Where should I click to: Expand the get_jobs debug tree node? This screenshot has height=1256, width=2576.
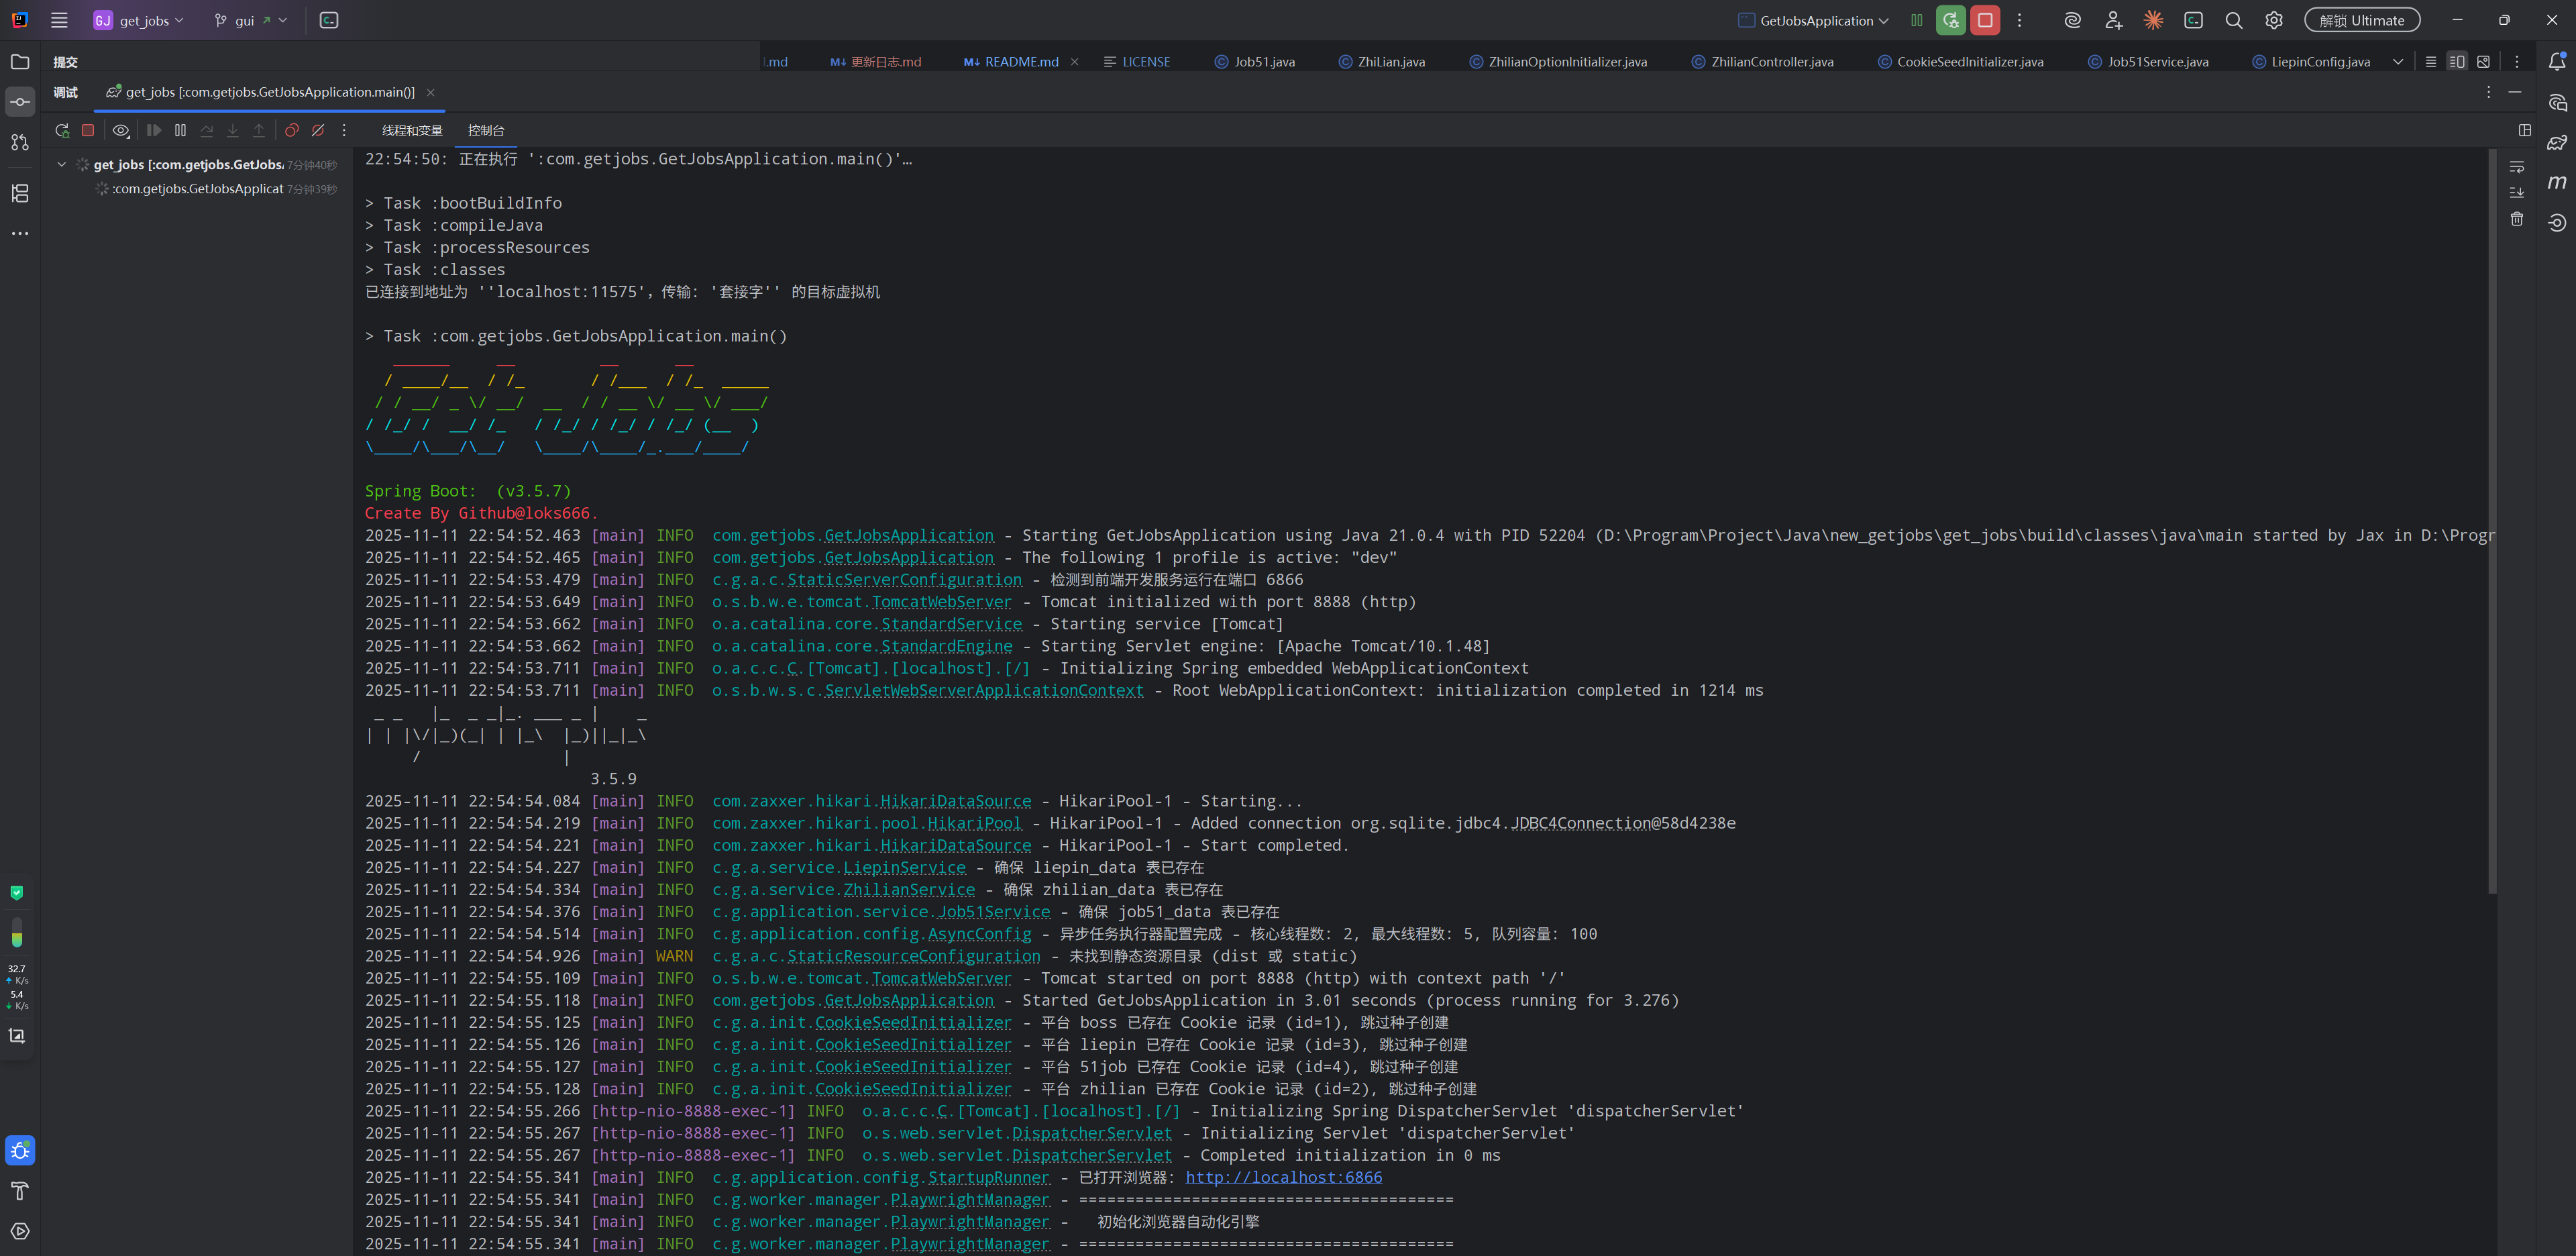tap(61, 164)
